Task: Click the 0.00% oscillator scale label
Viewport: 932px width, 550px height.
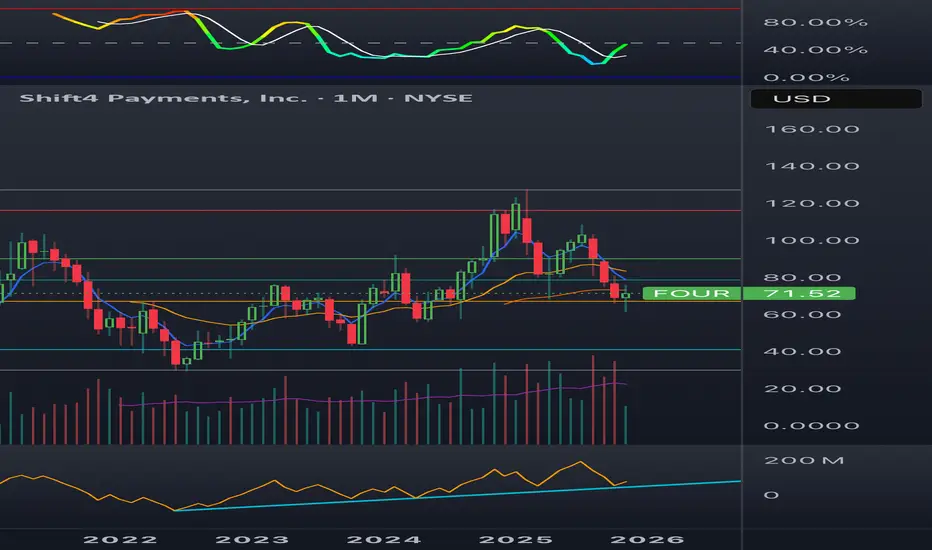Action: click(x=806, y=77)
